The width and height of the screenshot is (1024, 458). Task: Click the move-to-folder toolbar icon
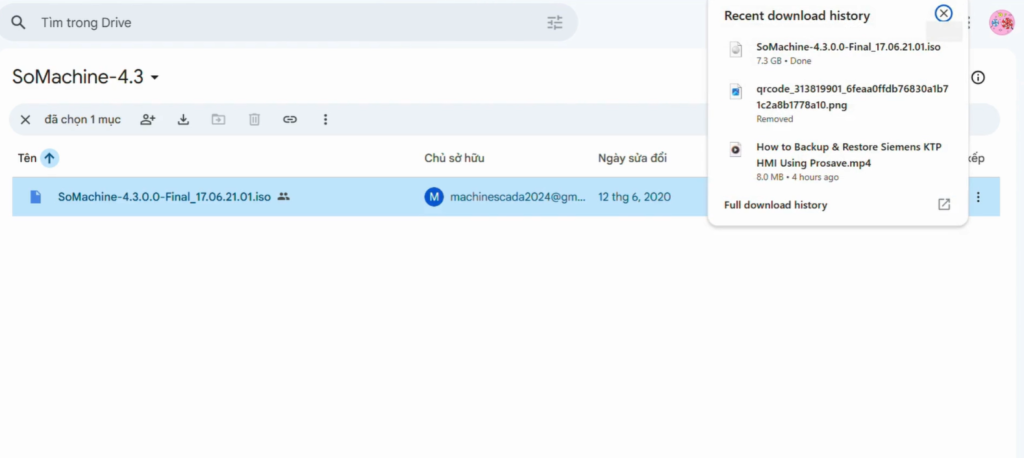218,120
